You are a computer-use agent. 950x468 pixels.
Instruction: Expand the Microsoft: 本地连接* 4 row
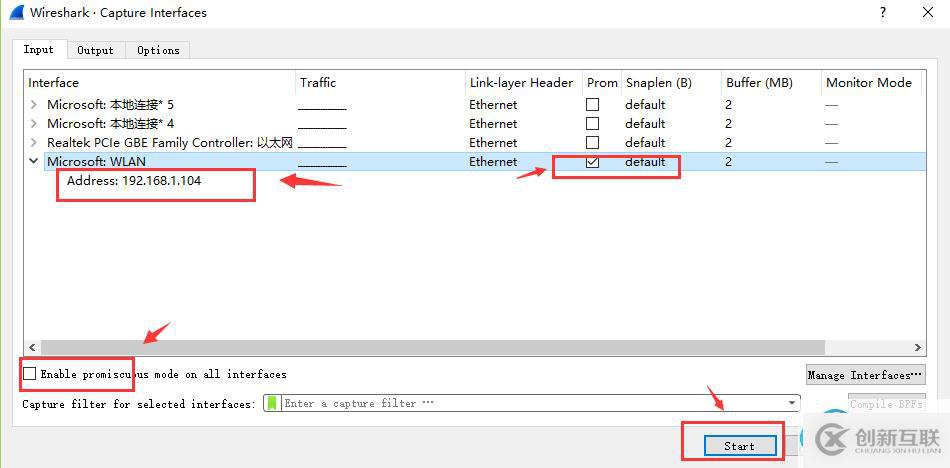pos(33,124)
